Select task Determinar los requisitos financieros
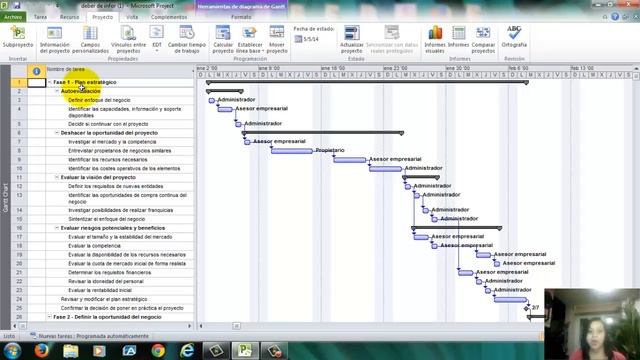This screenshot has width=640, height=360. (109, 273)
